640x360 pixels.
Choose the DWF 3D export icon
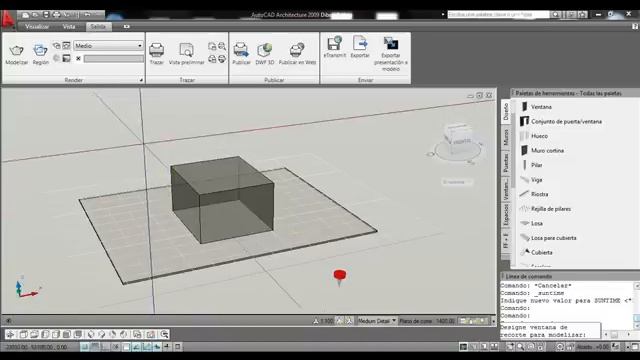264,50
